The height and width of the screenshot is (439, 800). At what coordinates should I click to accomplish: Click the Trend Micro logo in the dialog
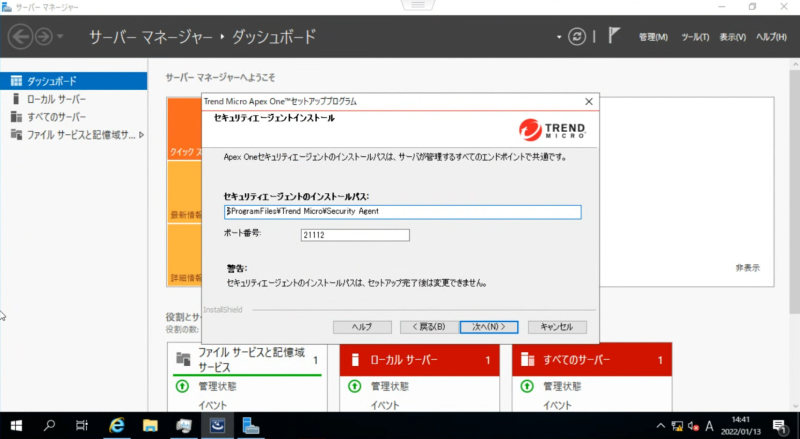click(552, 130)
